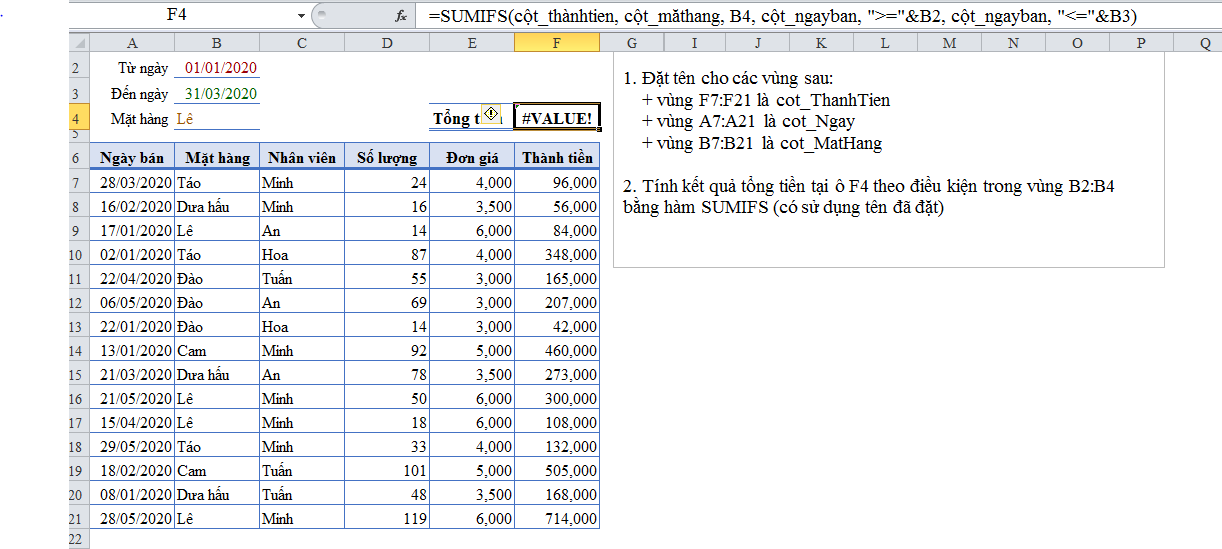
Task: Click date cell 17/01/2020
Action: click(x=132, y=231)
